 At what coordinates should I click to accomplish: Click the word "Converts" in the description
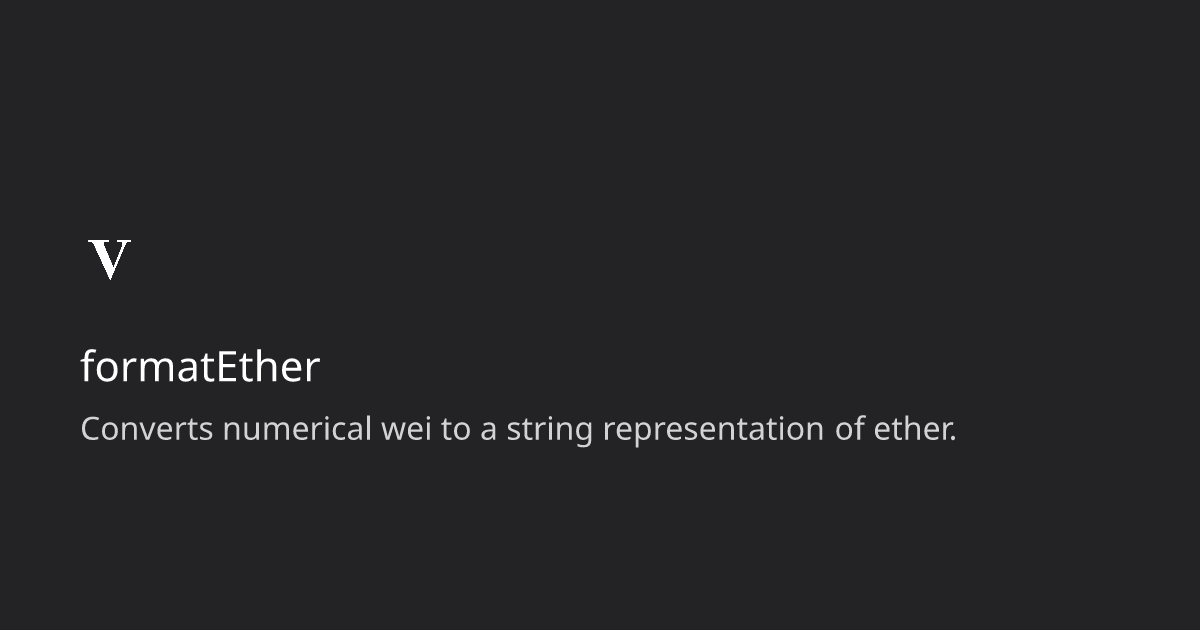[x=146, y=429]
